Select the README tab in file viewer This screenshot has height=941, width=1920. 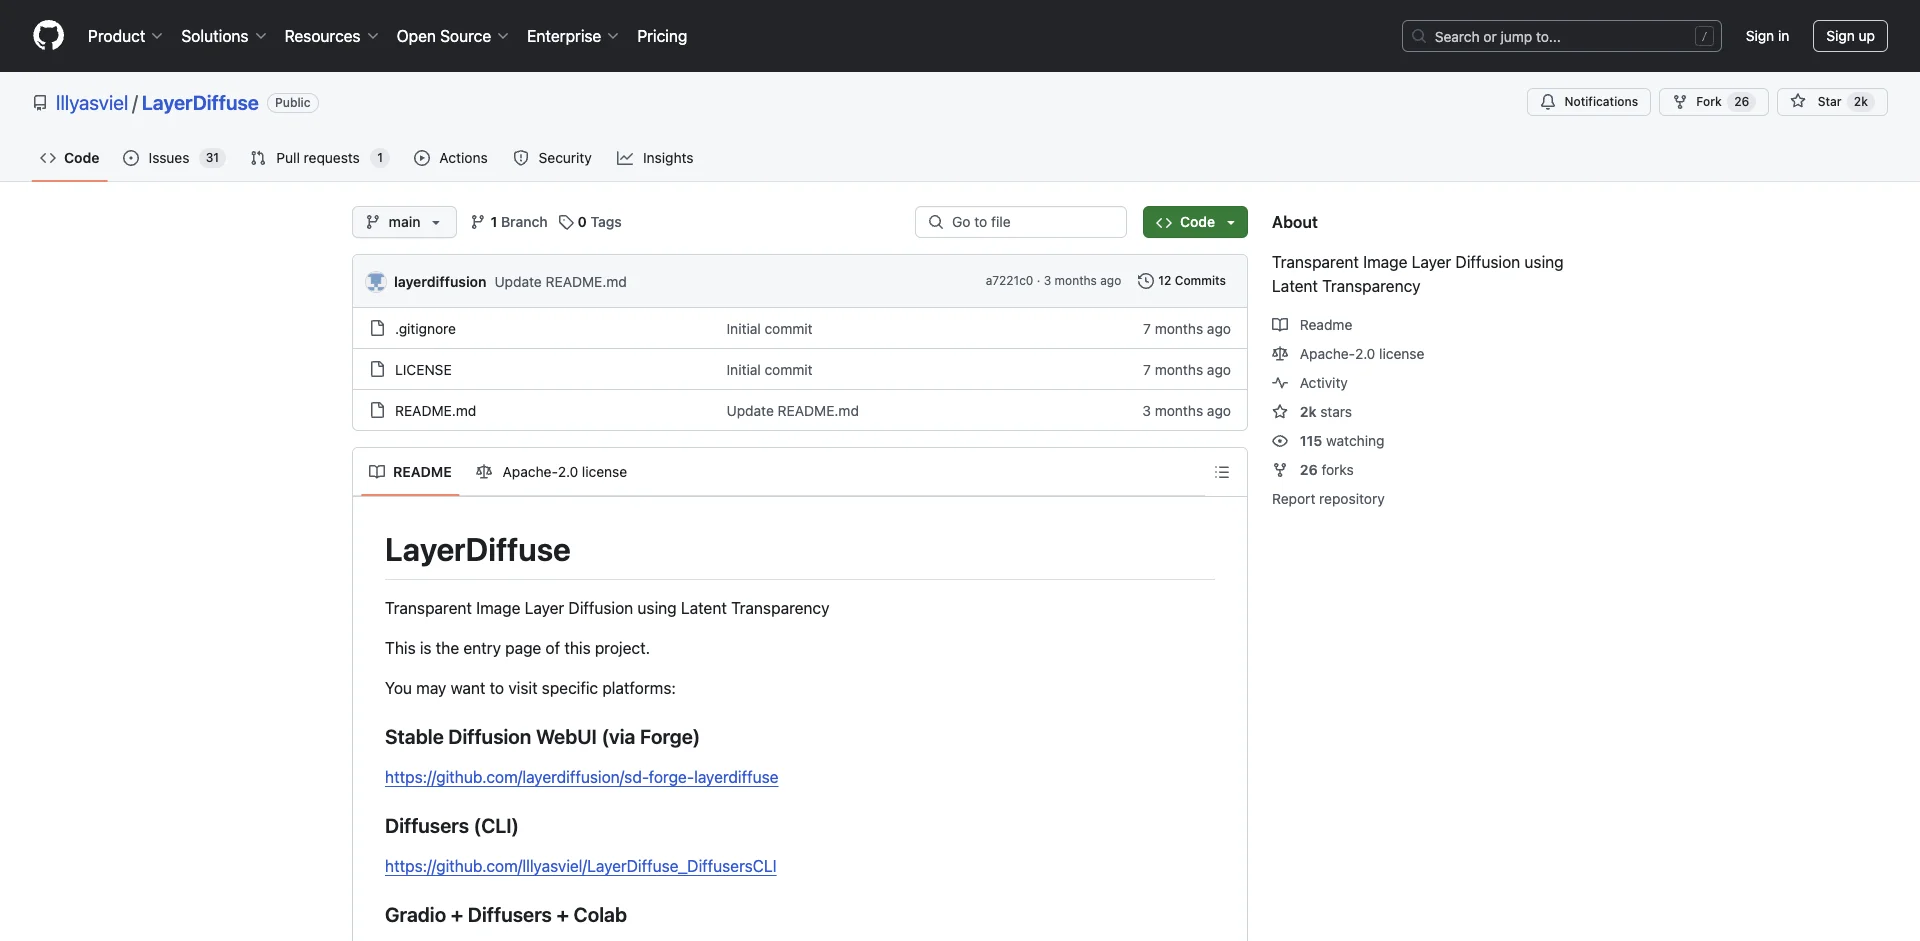coord(410,472)
